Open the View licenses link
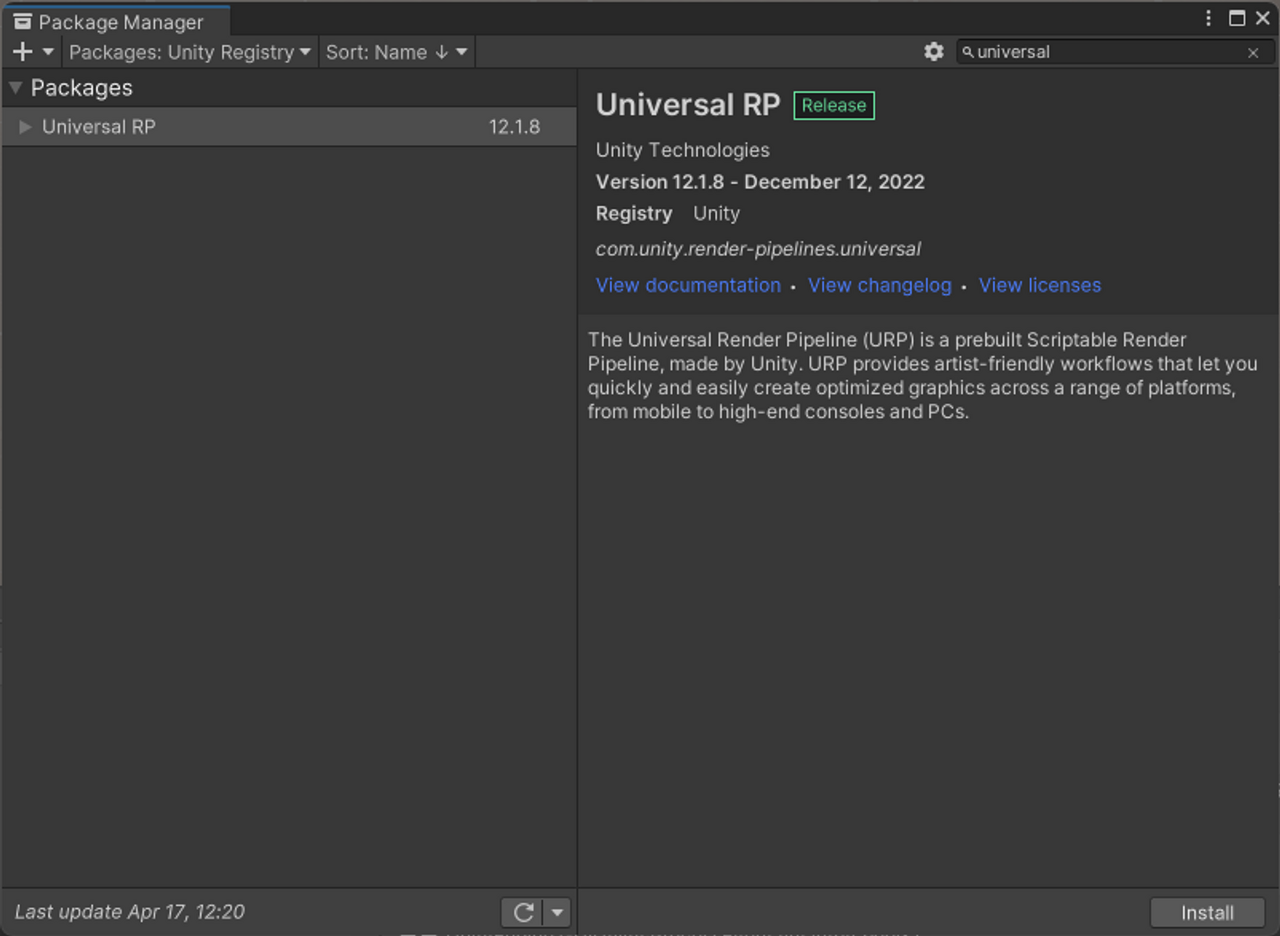 coord(1040,285)
